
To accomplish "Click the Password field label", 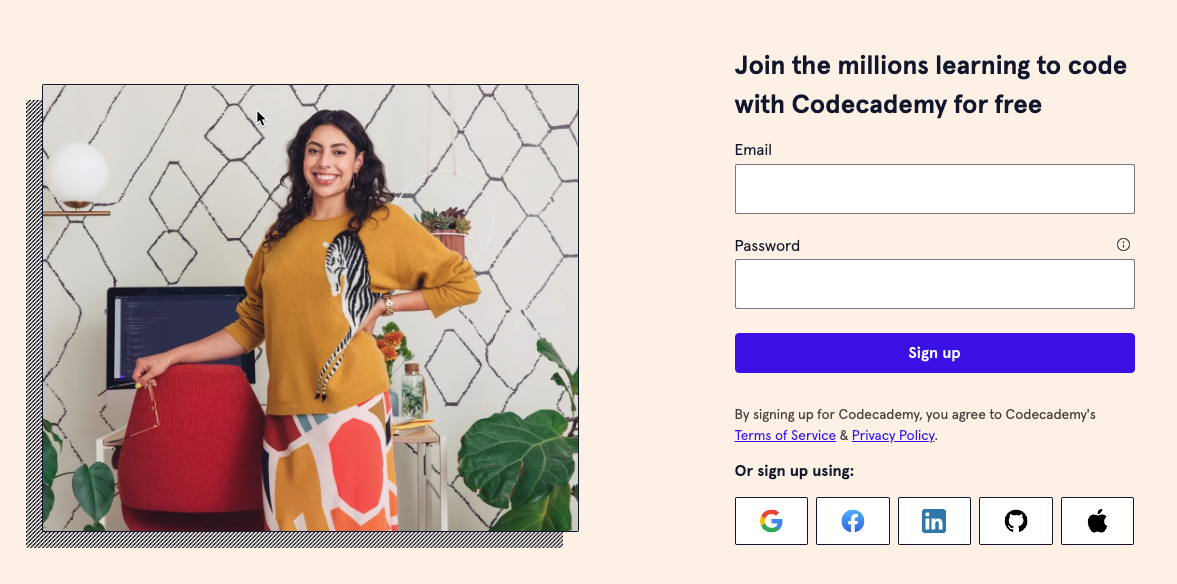I will coord(767,245).
